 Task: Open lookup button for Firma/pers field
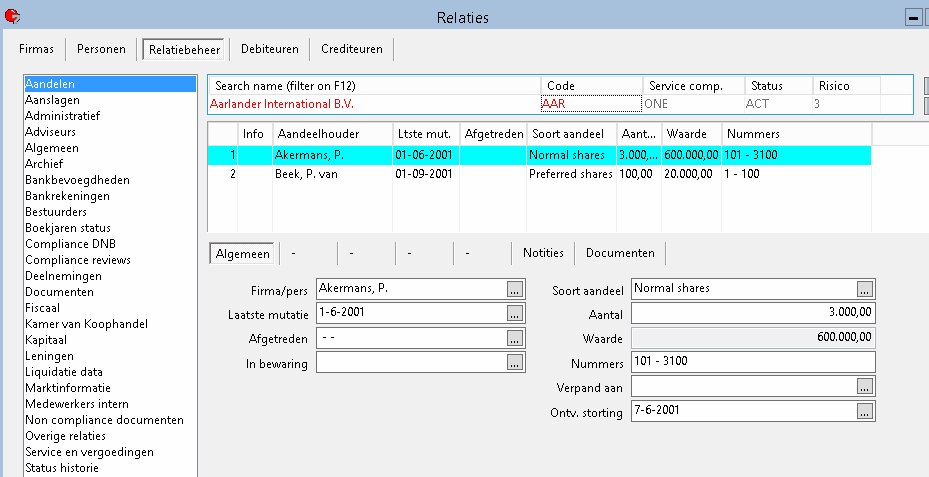[x=514, y=290]
